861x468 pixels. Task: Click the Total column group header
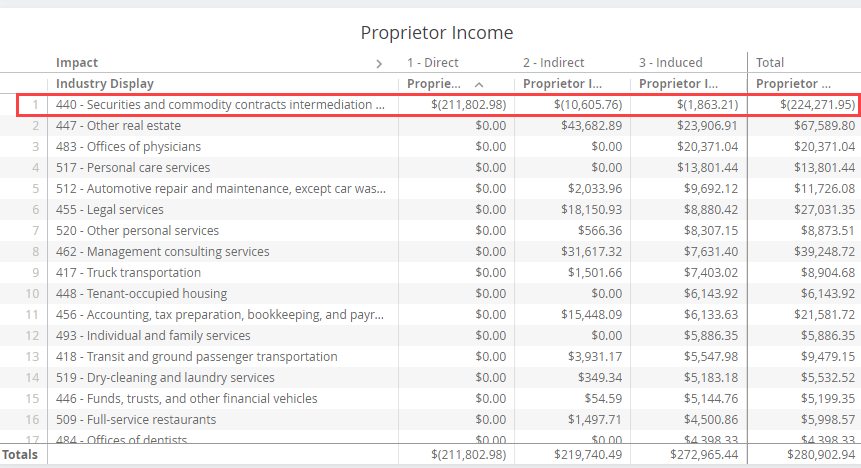(x=770, y=63)
